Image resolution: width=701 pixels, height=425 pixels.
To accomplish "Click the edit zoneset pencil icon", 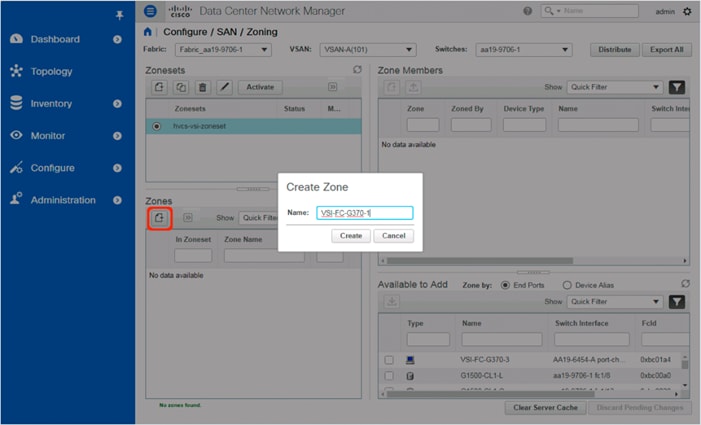I will 224,87.
